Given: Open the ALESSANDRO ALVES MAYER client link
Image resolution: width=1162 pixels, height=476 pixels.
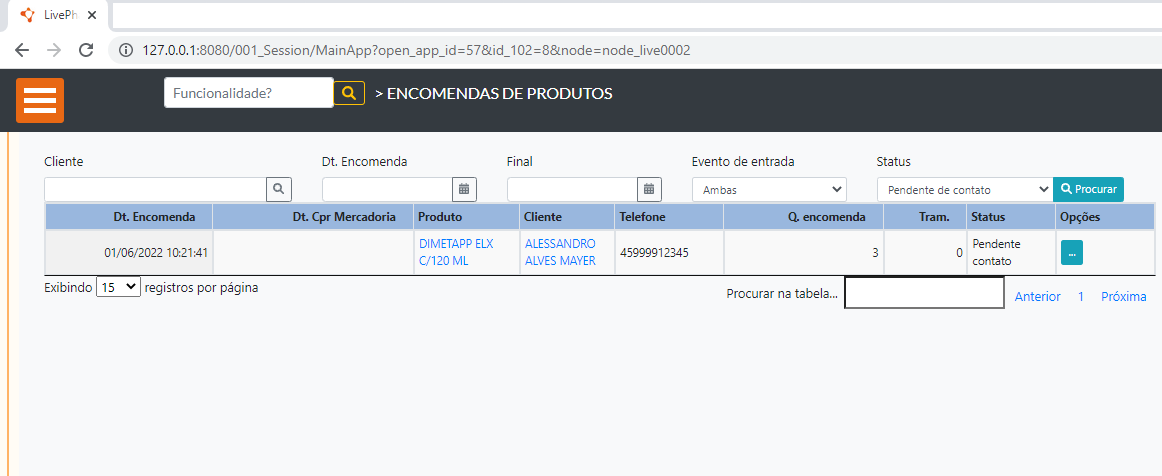Looking at the screenshot, I should click(560, 252).
